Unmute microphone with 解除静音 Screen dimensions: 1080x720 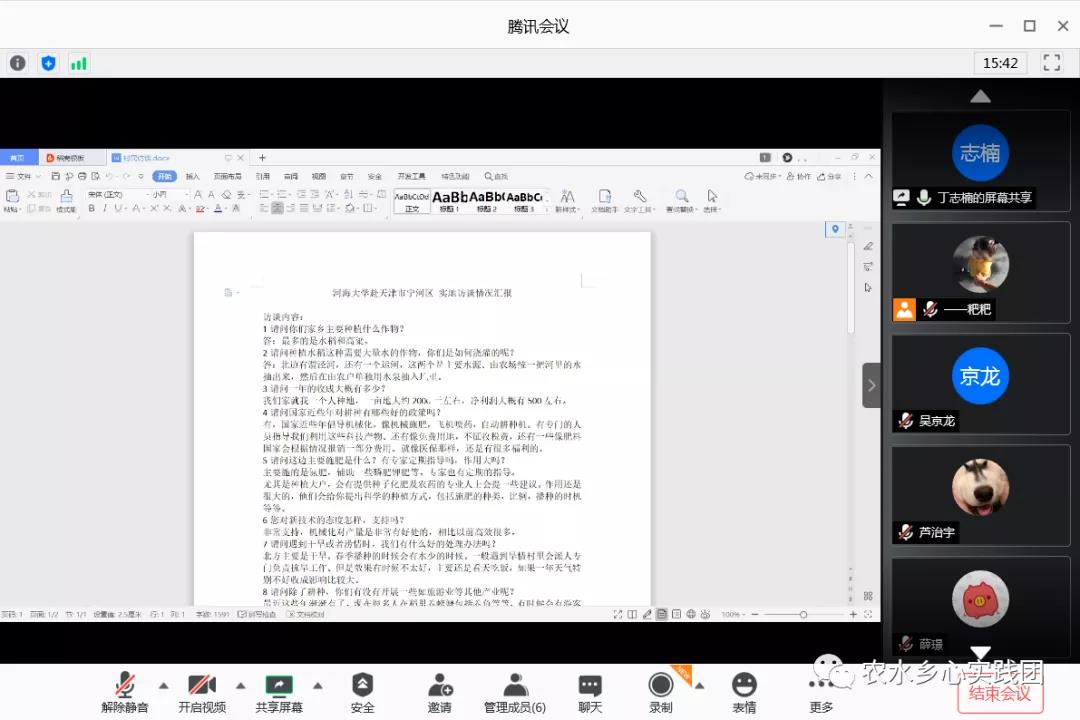coord(125,692)
